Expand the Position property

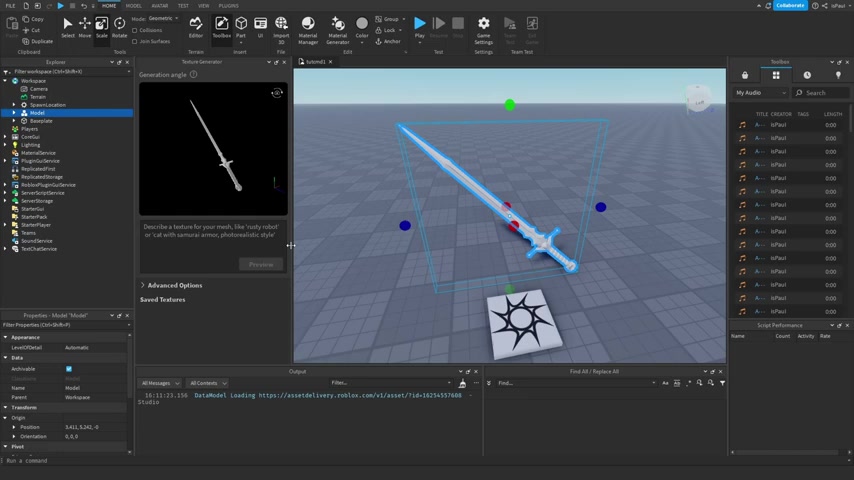pos(14,427)
